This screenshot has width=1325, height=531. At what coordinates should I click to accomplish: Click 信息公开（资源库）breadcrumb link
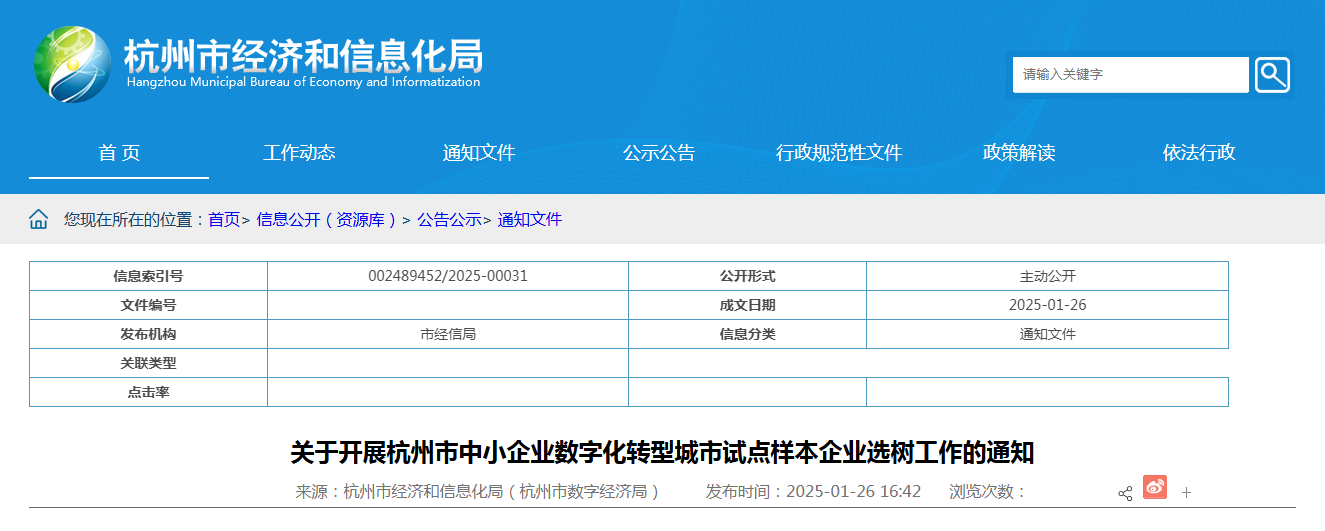tap(327, 220)
